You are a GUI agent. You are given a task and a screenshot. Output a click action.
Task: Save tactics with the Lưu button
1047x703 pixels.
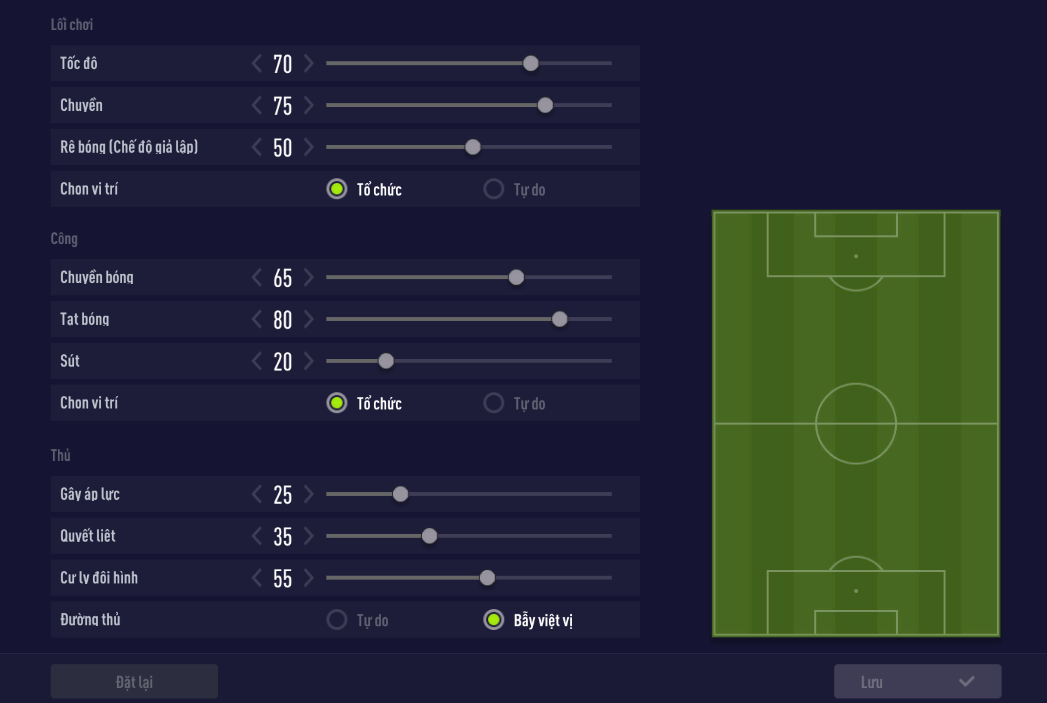pyautogui.click(x=917, y=682)
